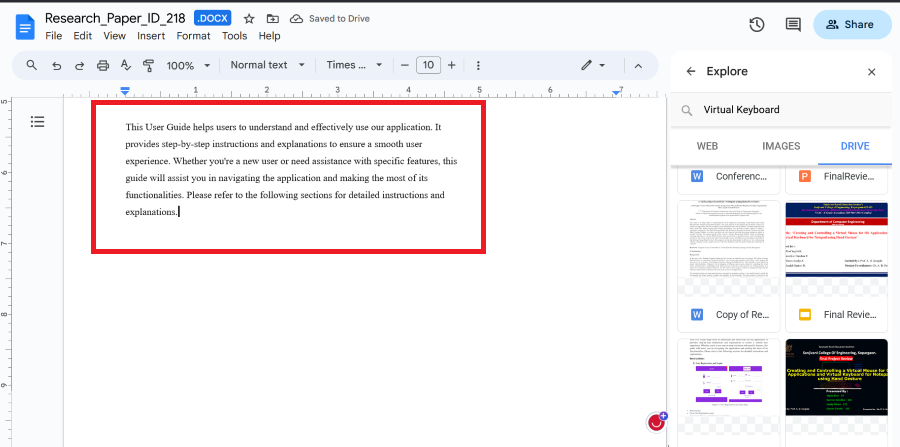Viewport: 900px width, 447px height.
Task: Open the User Registration document thumbnail
Action: coord(729,377)
